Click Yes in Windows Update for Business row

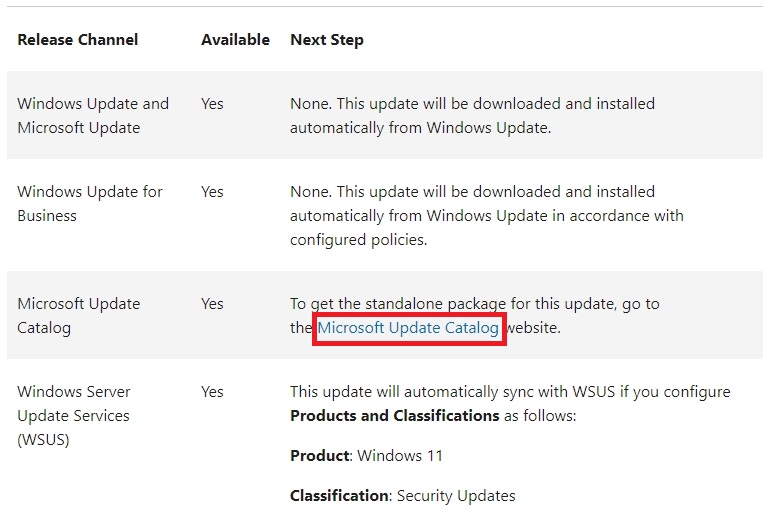[212, 191]
